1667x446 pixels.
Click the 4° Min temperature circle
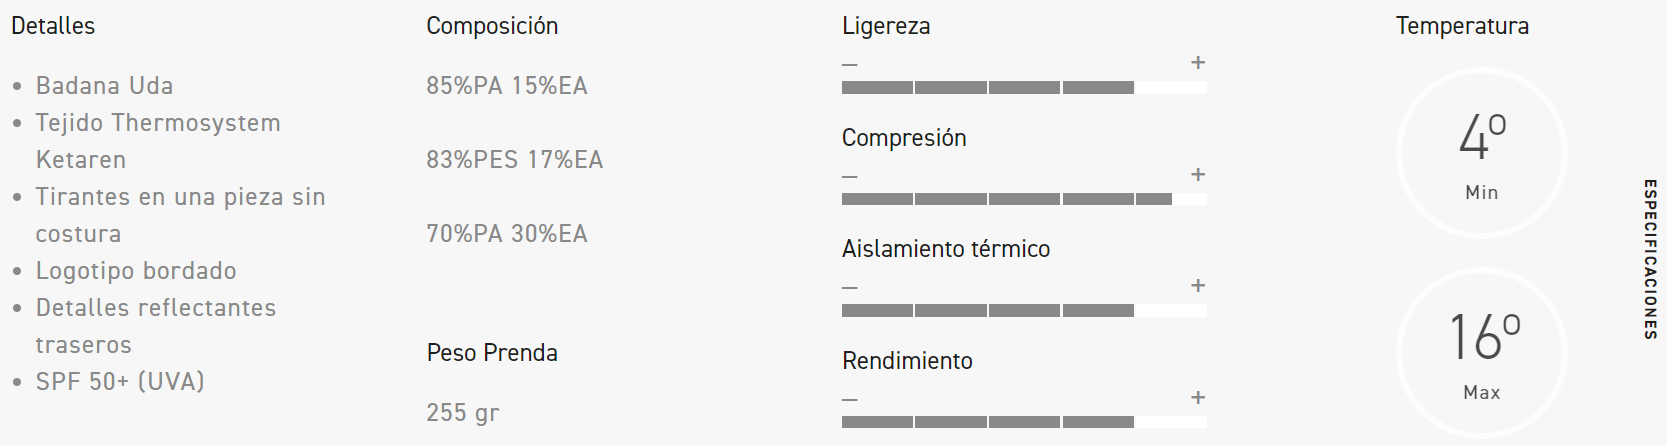pos(1481,153)
